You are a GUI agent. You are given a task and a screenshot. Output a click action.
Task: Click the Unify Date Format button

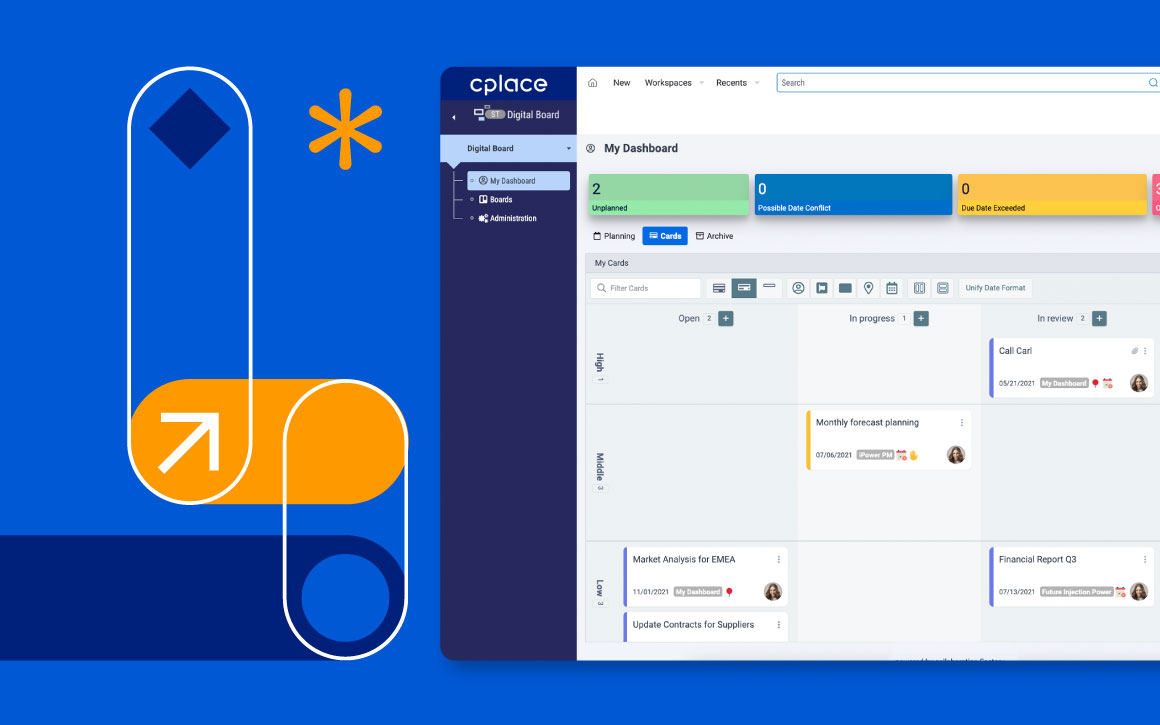click(995, 288)
